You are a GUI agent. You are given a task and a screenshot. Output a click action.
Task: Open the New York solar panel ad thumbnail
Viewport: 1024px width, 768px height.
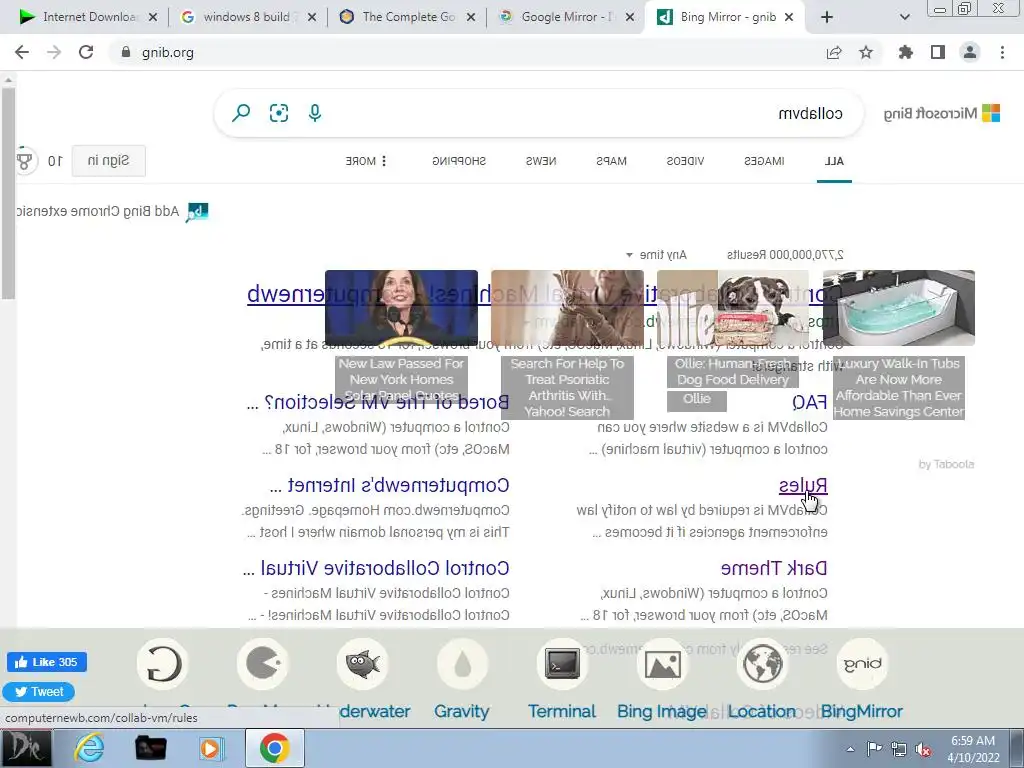[x=401, y=308]
